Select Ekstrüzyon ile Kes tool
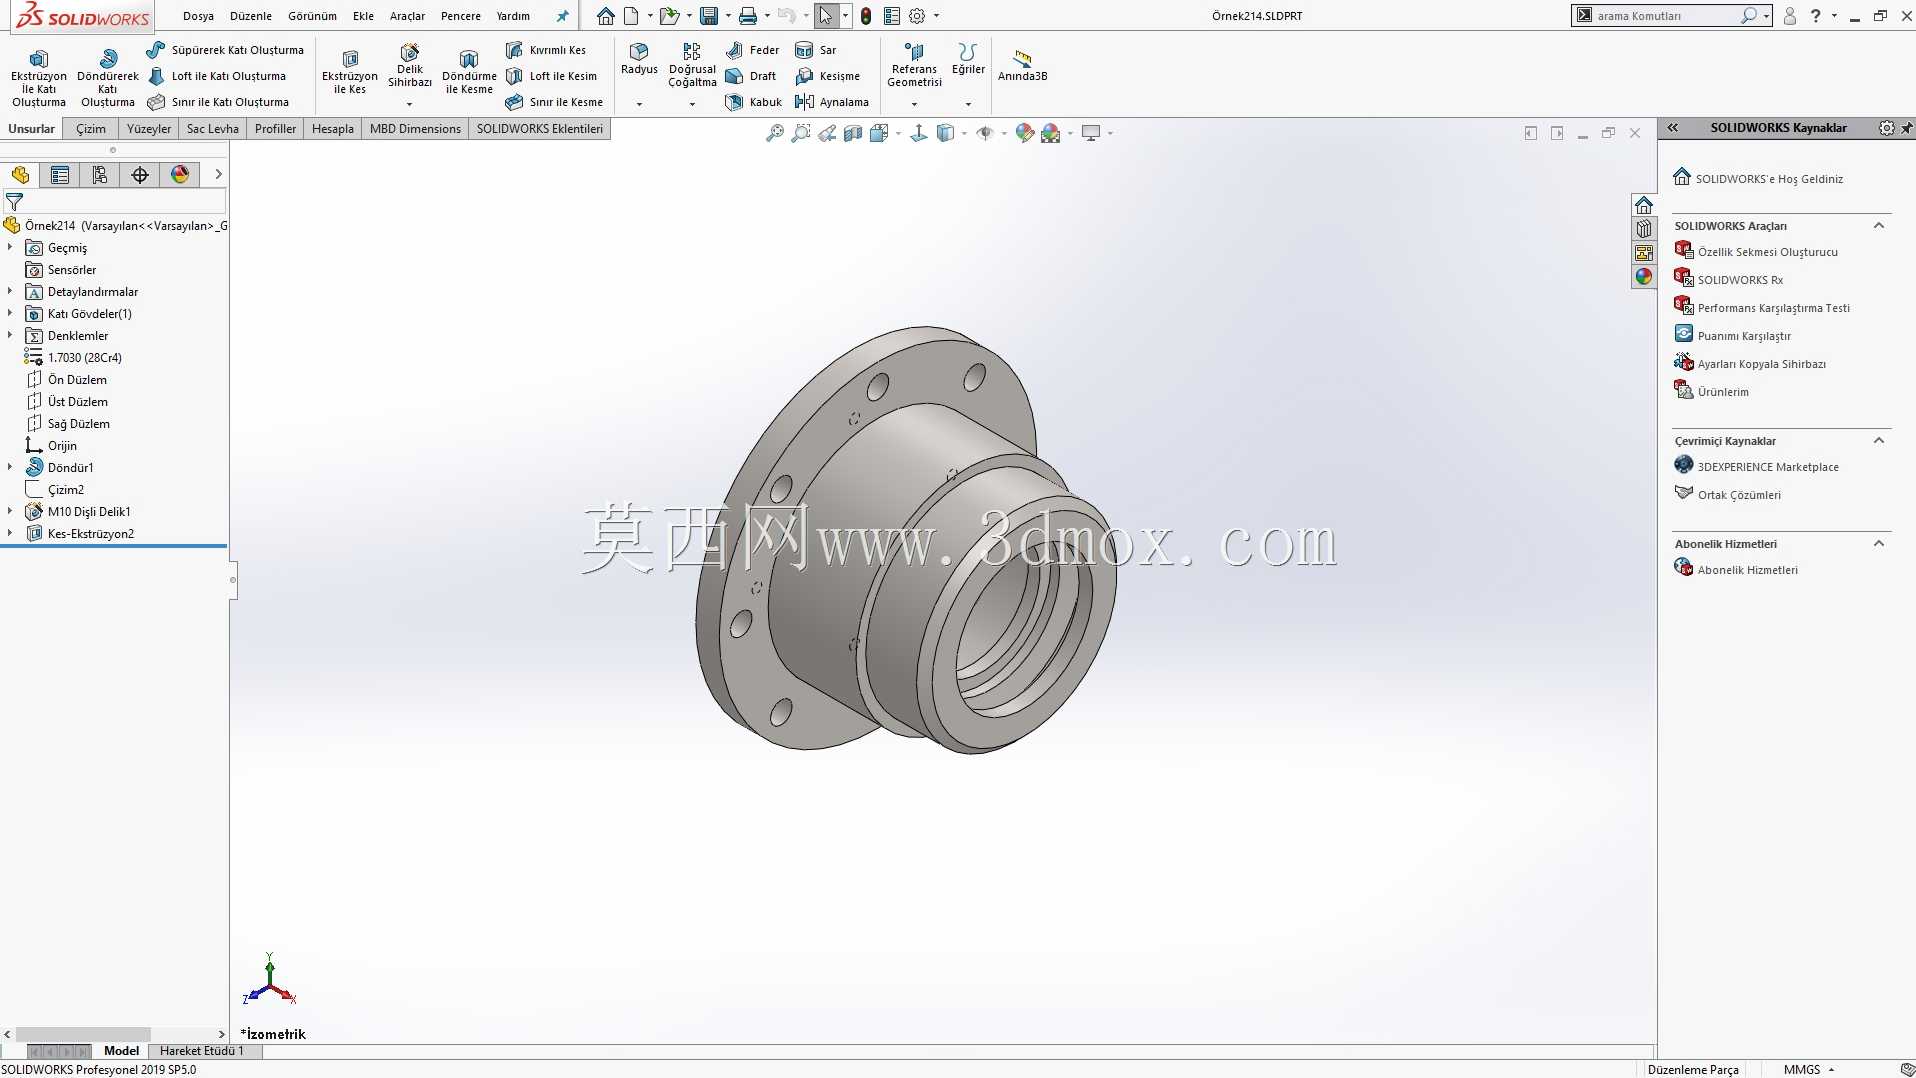The image size is (1916, 1078). [350, 72]
